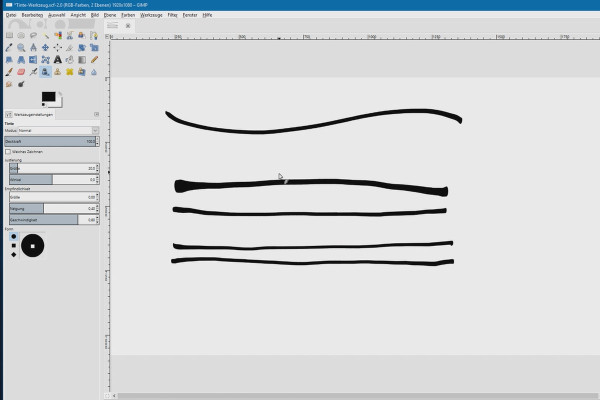Select the Bucket Fill tool
Screen dimensions: 600x400
(70, 60)
